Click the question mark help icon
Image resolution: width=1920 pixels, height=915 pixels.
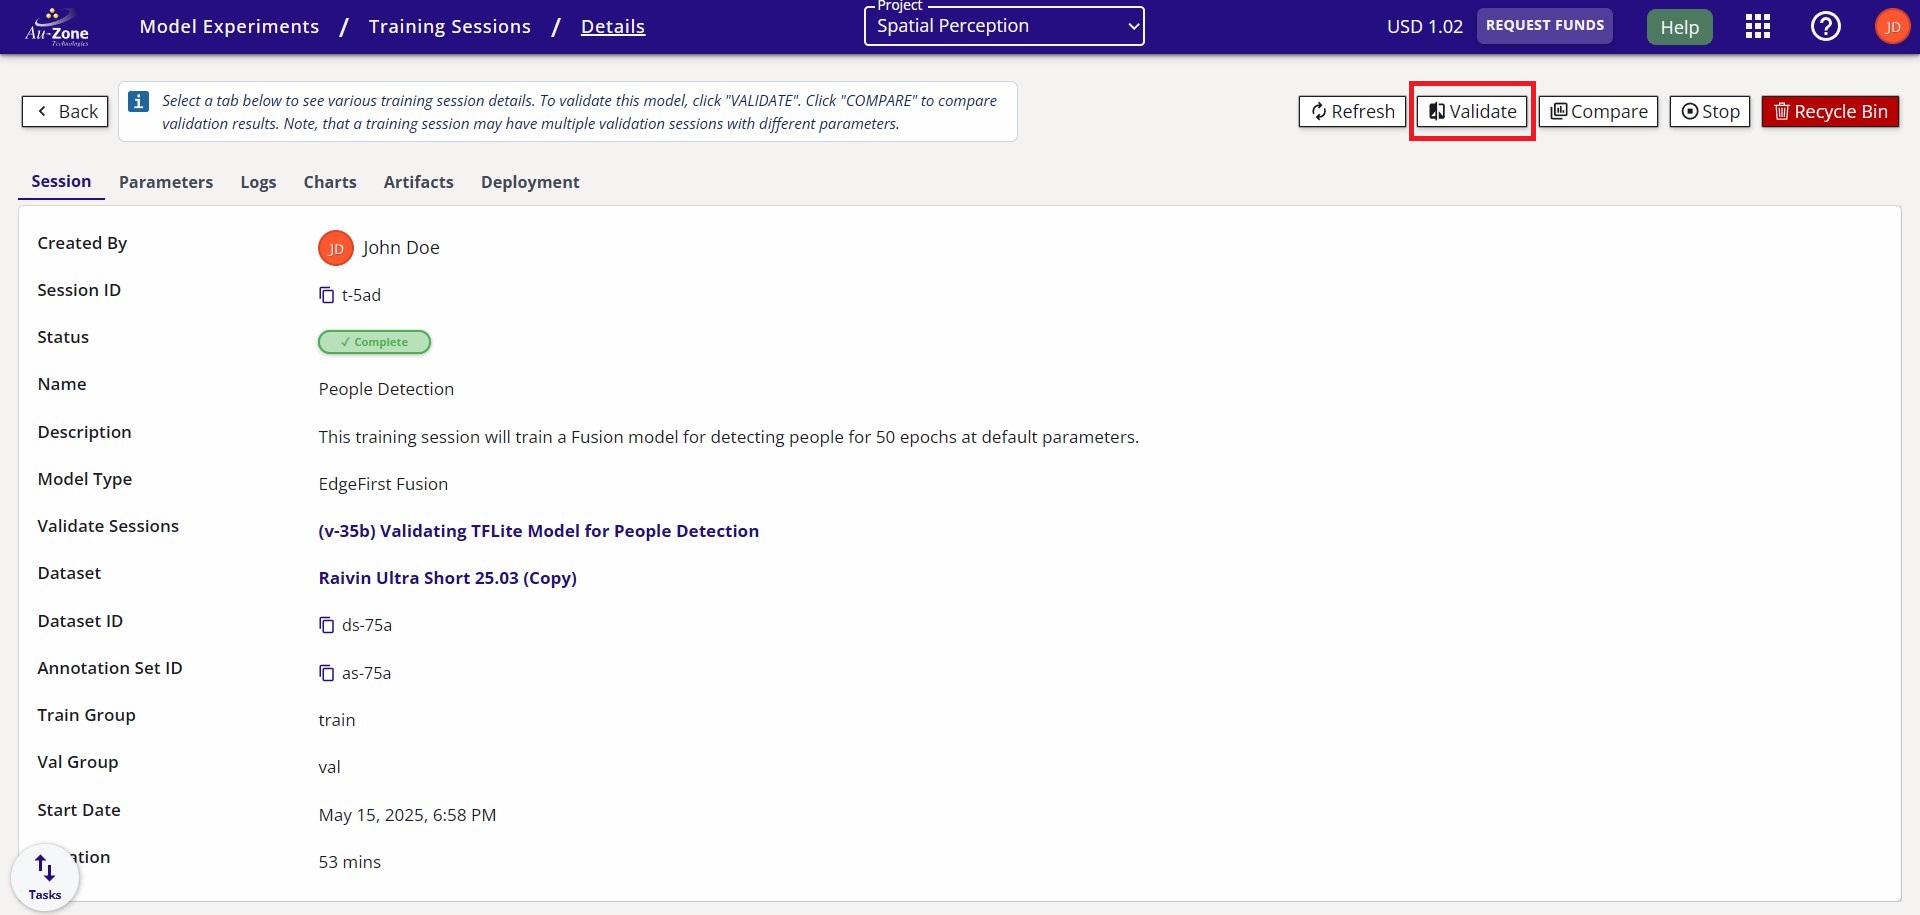coord(1825,27)
